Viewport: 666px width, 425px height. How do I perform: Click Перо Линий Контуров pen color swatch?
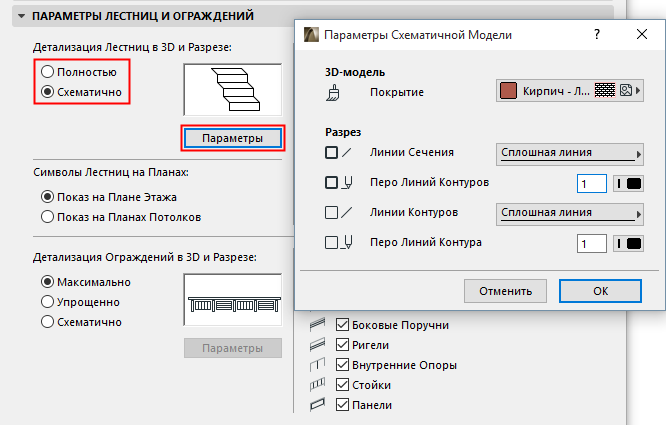(627, 183)
